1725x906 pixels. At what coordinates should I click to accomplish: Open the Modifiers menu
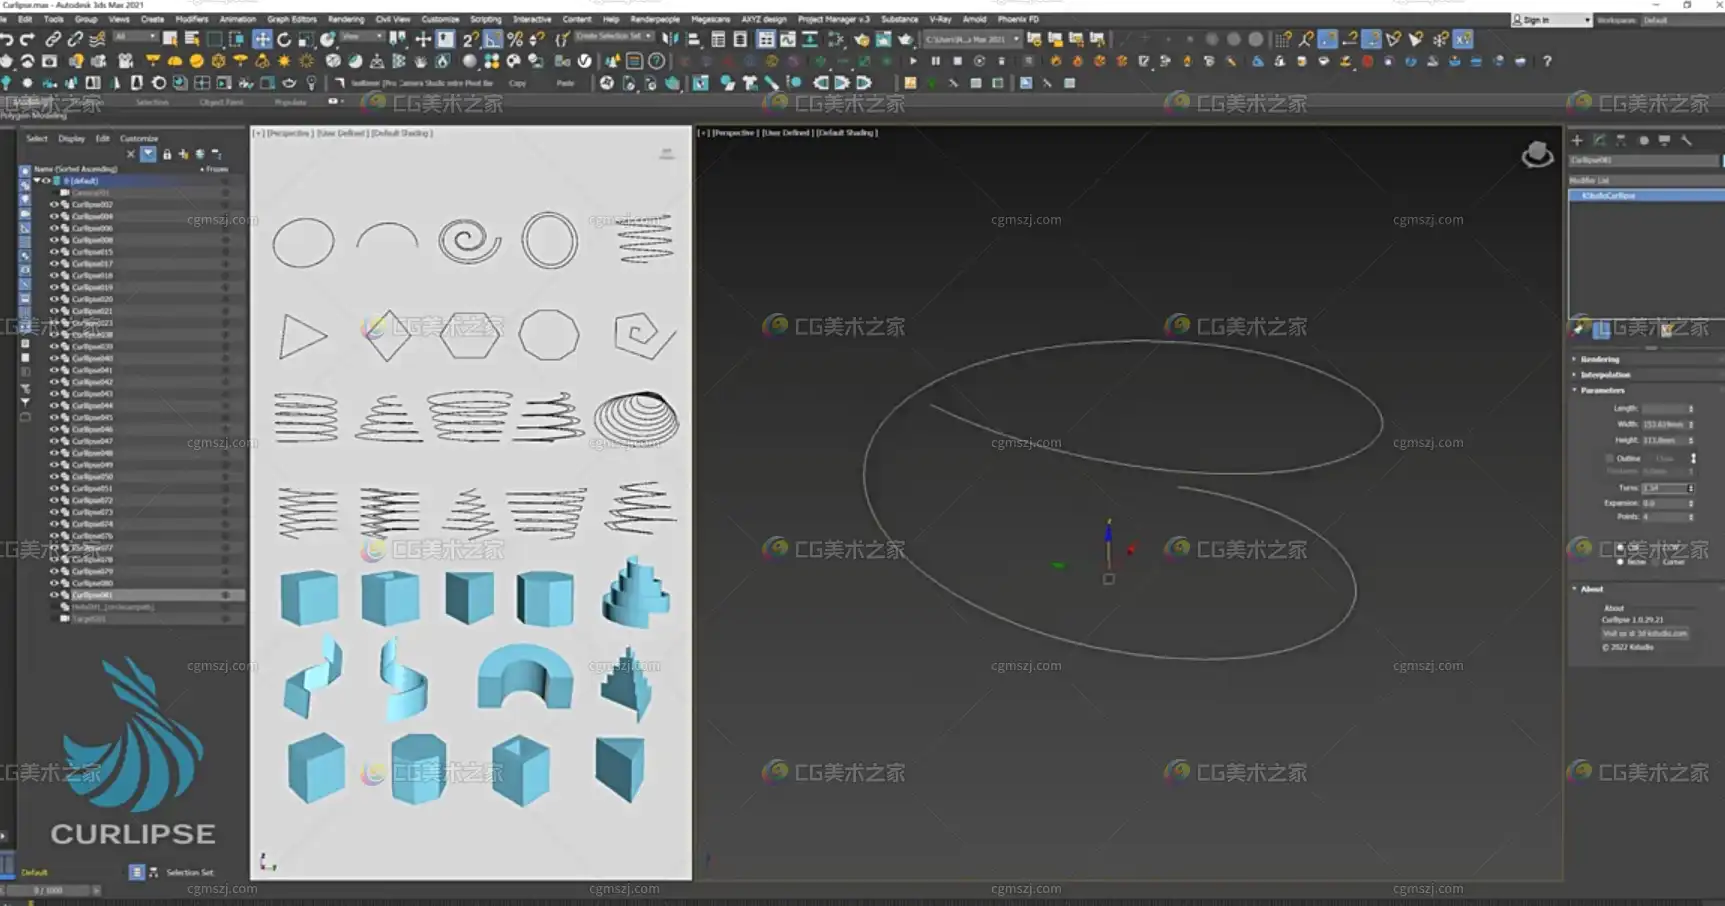(192, 19)
